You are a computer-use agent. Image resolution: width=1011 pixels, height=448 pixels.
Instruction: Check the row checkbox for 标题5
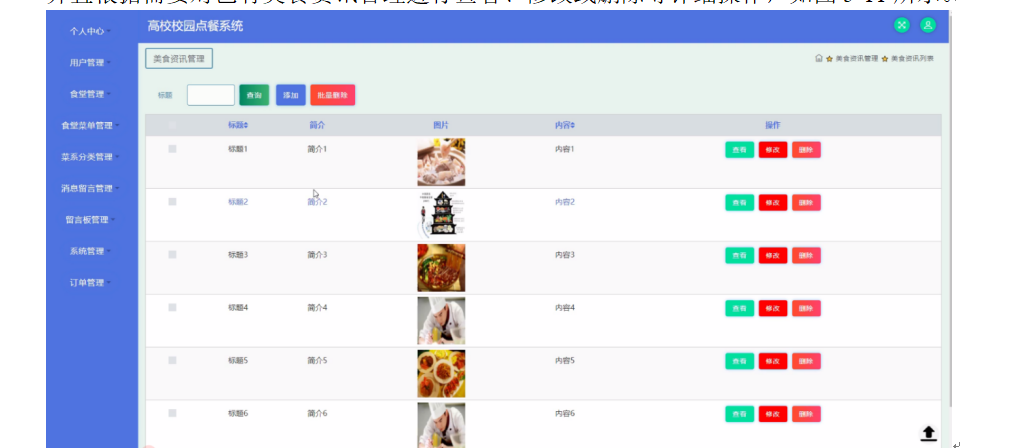point(172,360)
